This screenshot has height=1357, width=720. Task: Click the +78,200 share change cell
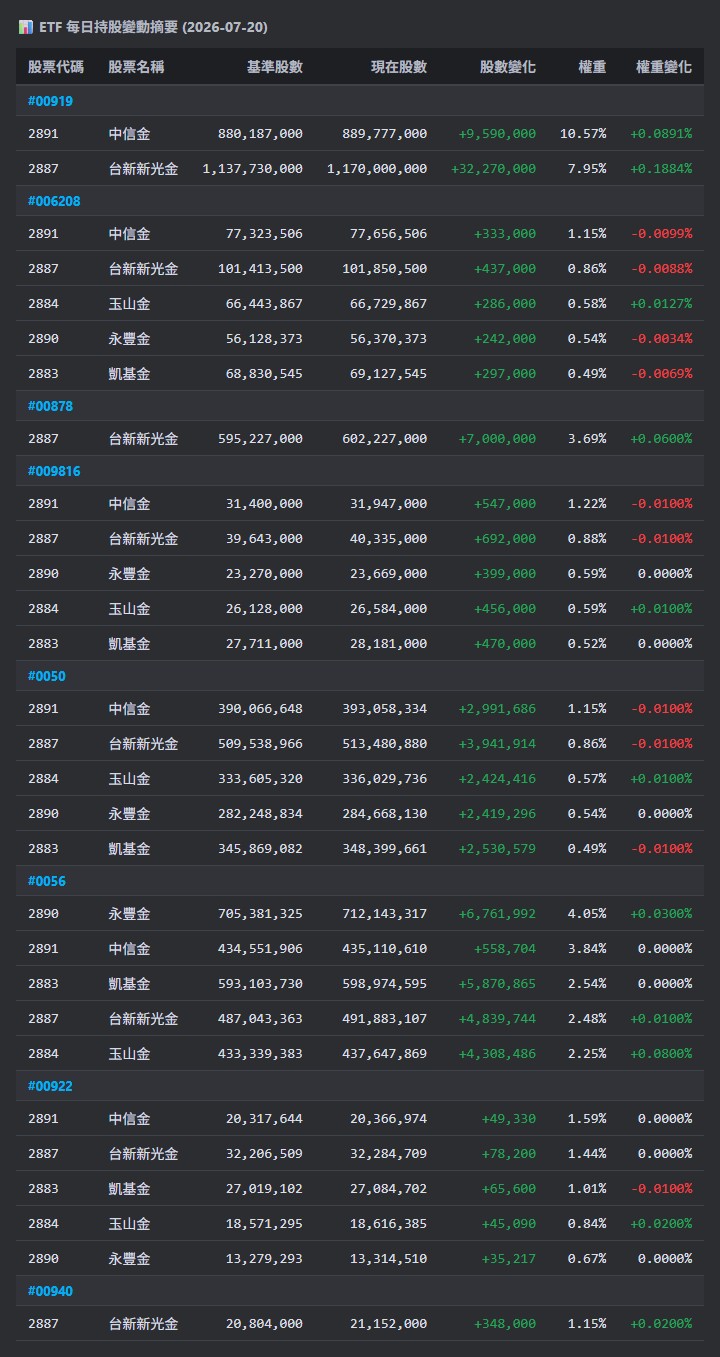(x=509, y=1153)
